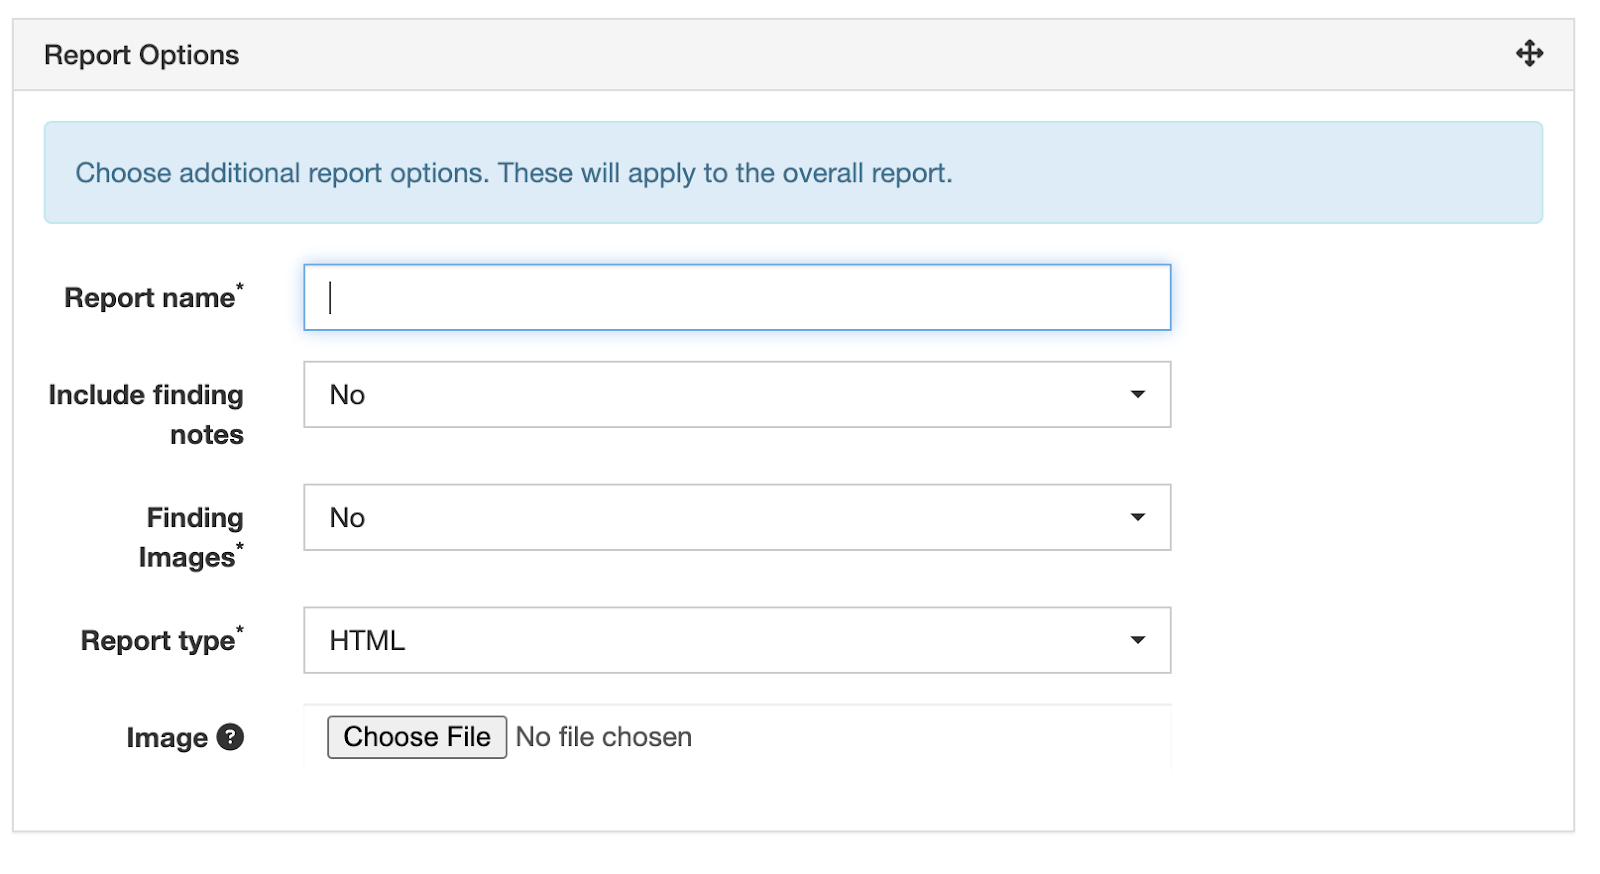Click the caret arrow on Include finding notes
This screenshot has width=1600, height=874.
[x=1137, y=395]
